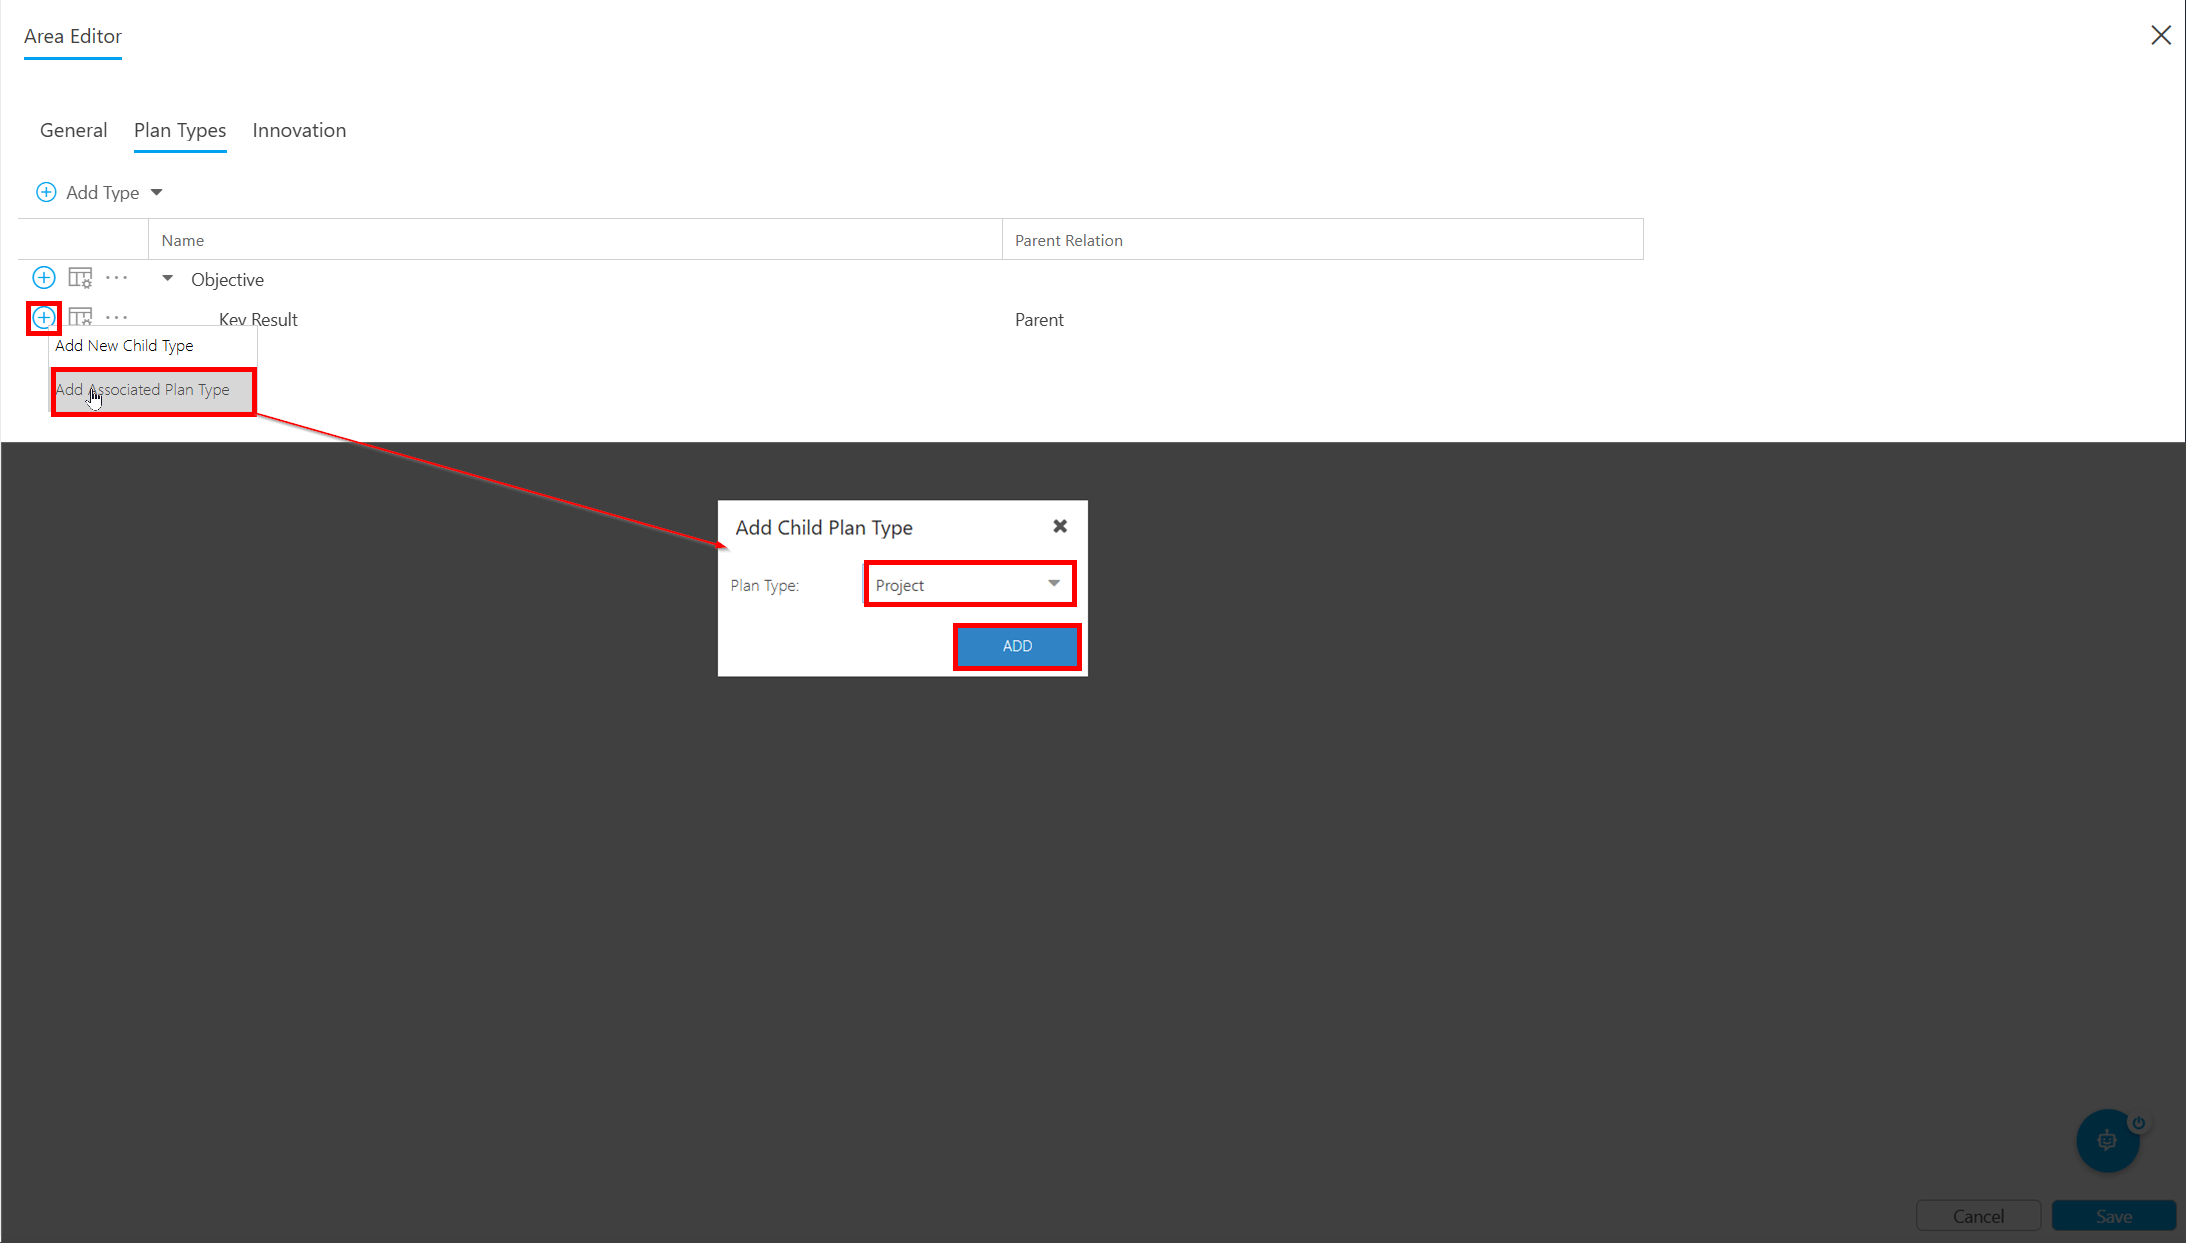Screen dimensions: 2186x1243
Task: Click the Add Type plus icon
Action: coord(46,192)
